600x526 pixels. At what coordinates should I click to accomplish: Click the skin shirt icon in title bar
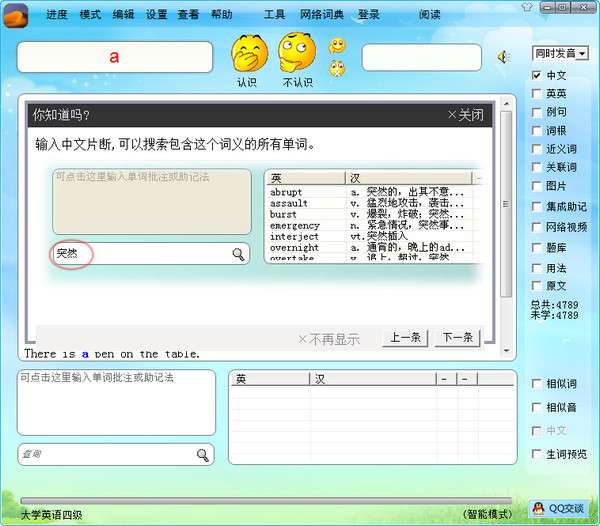click(528, 7)
